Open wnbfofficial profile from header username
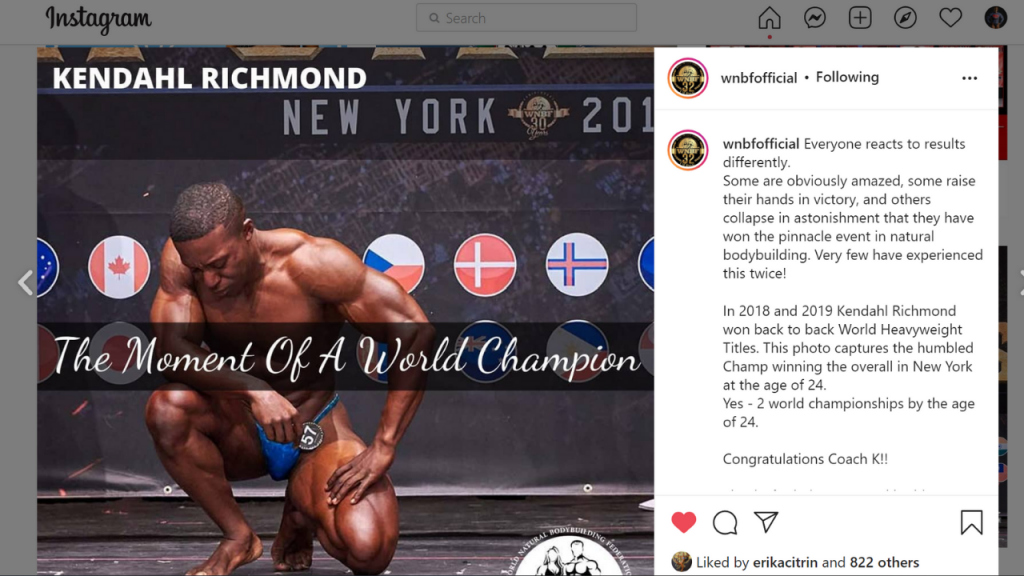Viewport: 1024px width, 576px height. 759,78
